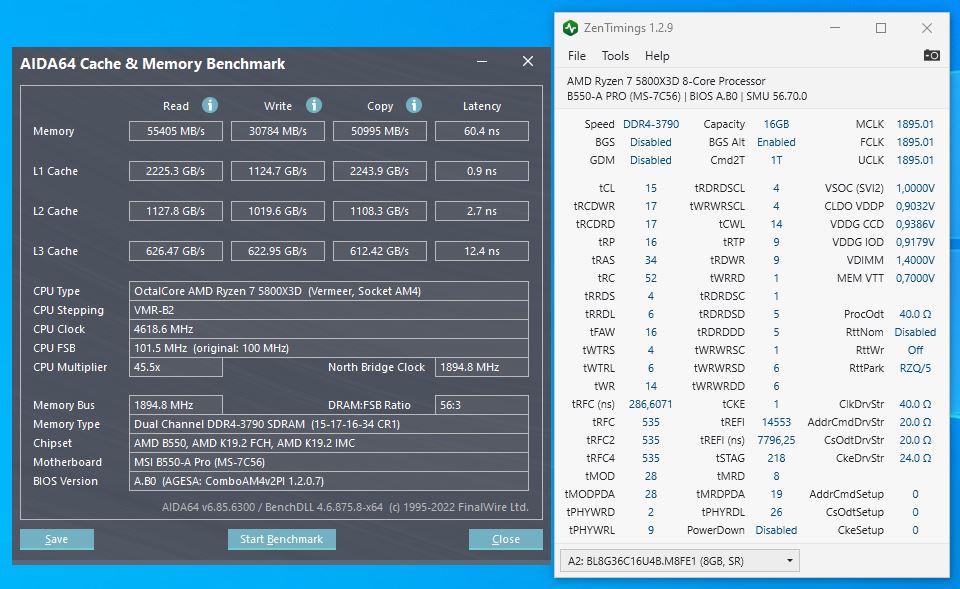Minimize the ZenTimings window
The width and height of the screenshot is (960, 589).
point(834,28)
